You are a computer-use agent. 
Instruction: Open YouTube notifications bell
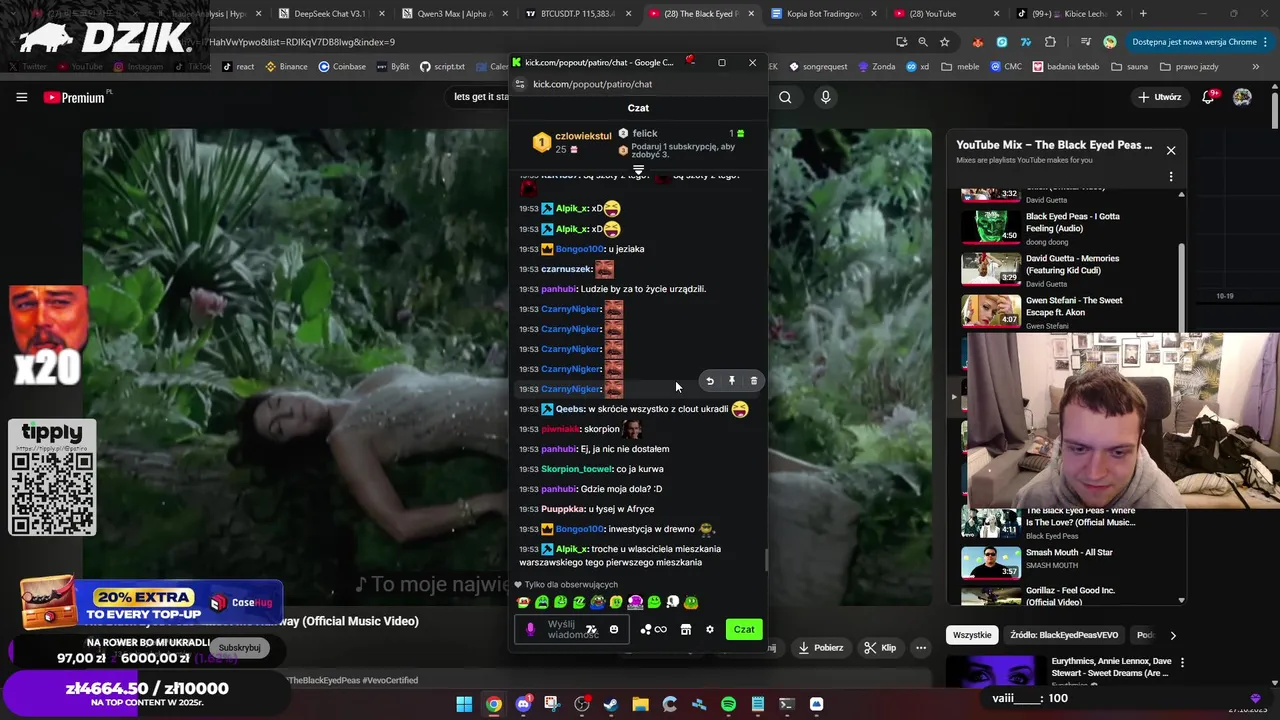[x=1208, y=97]
